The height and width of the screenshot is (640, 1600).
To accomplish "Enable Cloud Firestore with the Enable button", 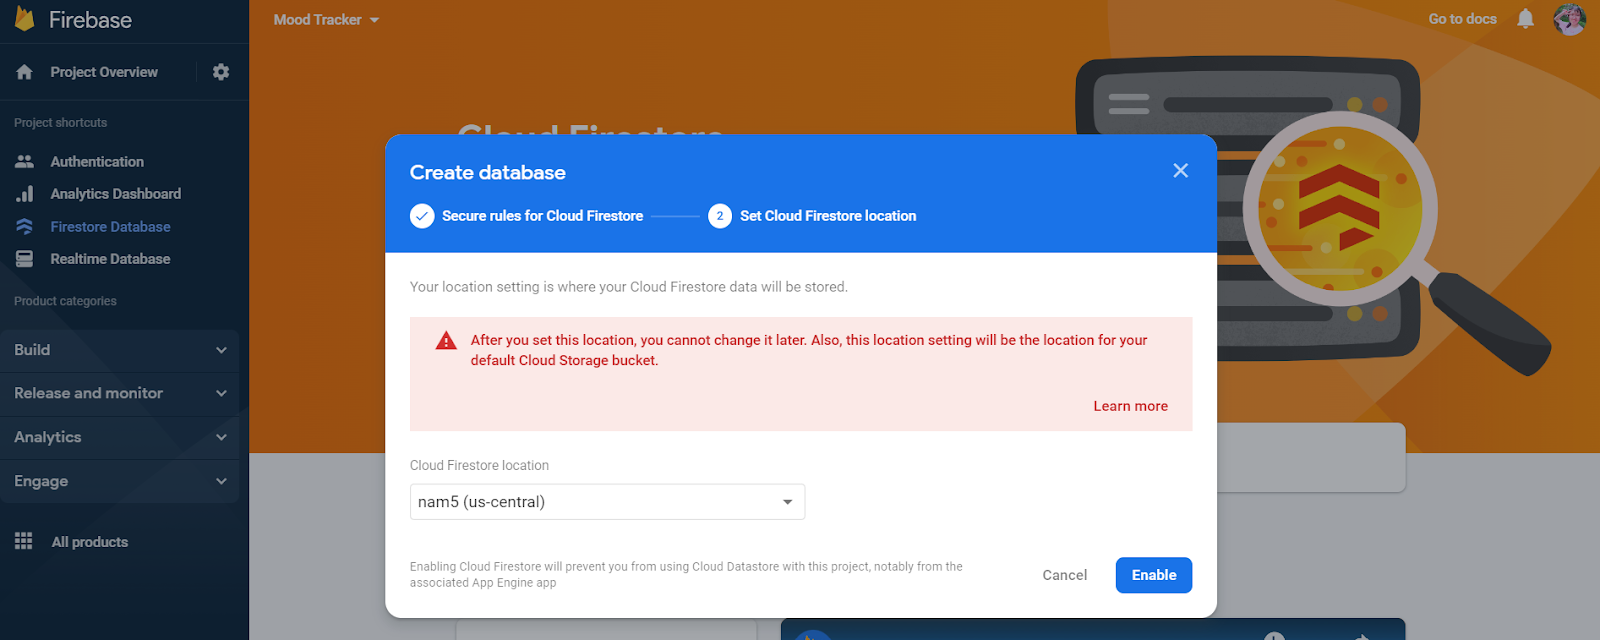I will pos(1152,575).
